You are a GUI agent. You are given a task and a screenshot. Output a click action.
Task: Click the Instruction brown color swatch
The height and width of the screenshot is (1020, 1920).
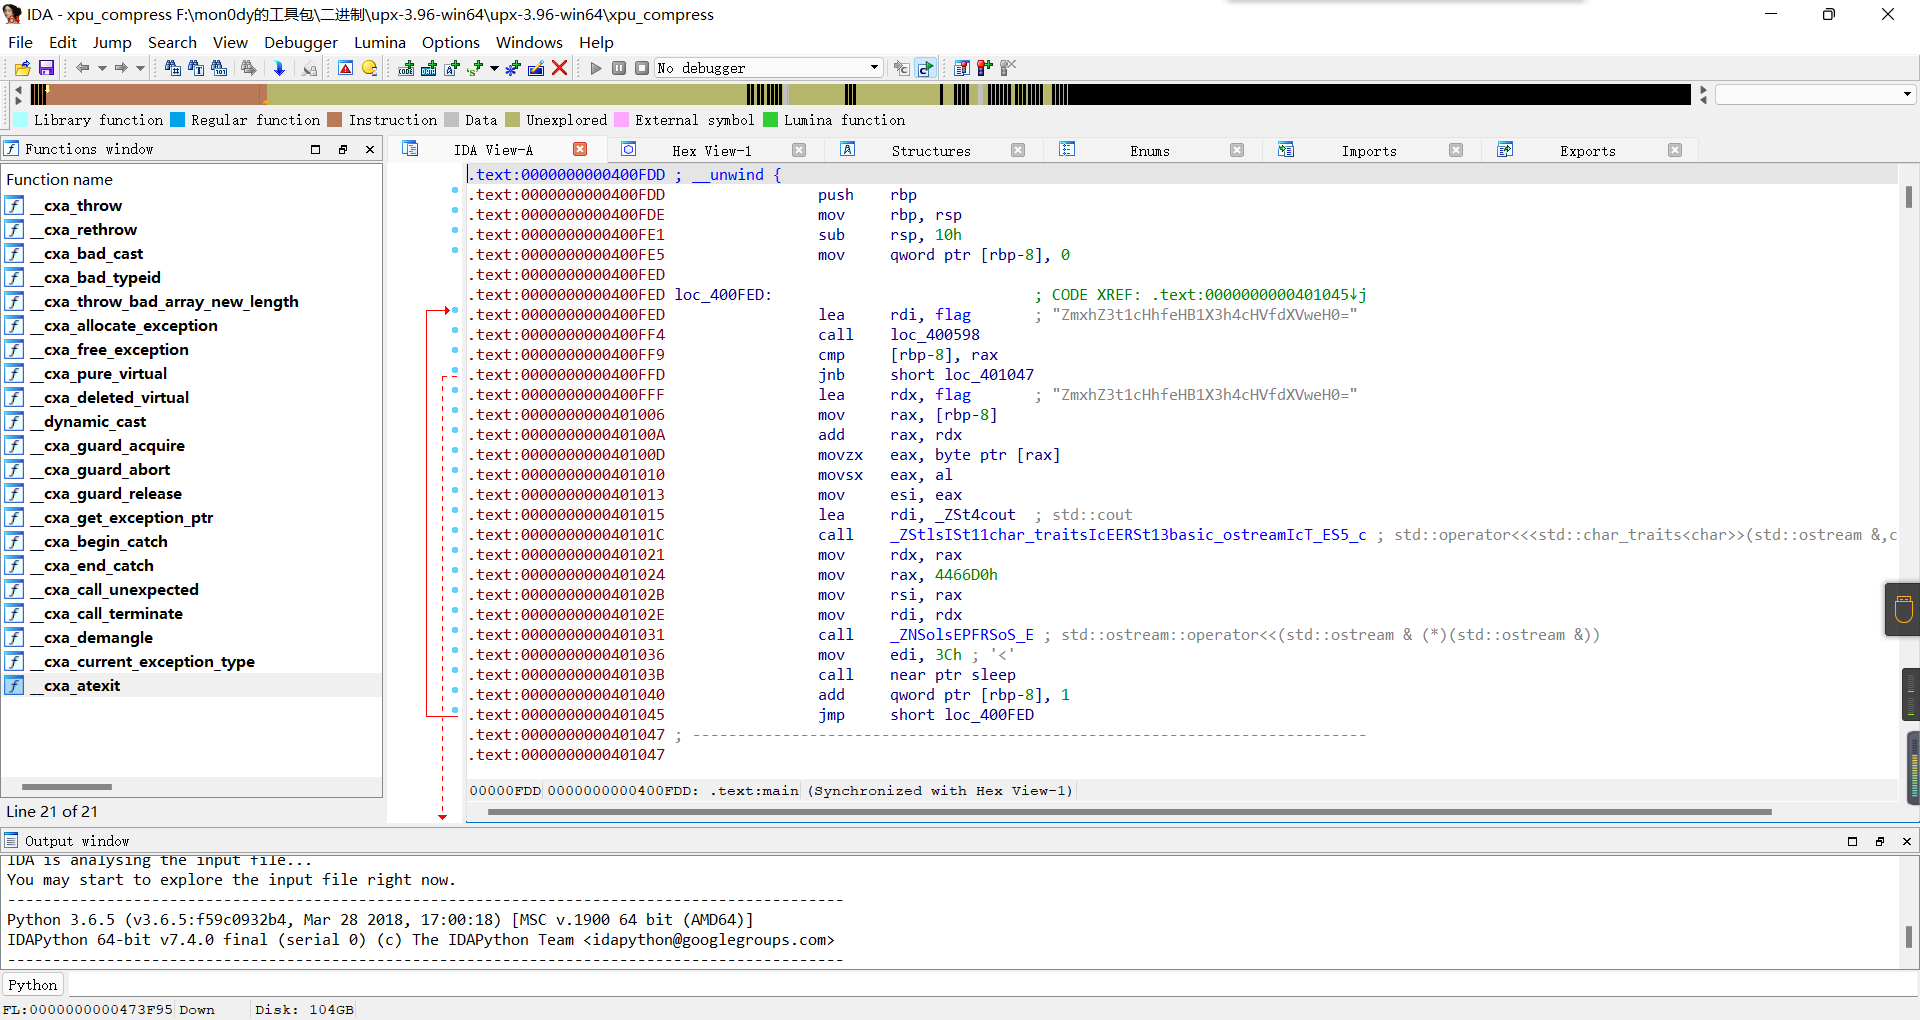(335, 120)
